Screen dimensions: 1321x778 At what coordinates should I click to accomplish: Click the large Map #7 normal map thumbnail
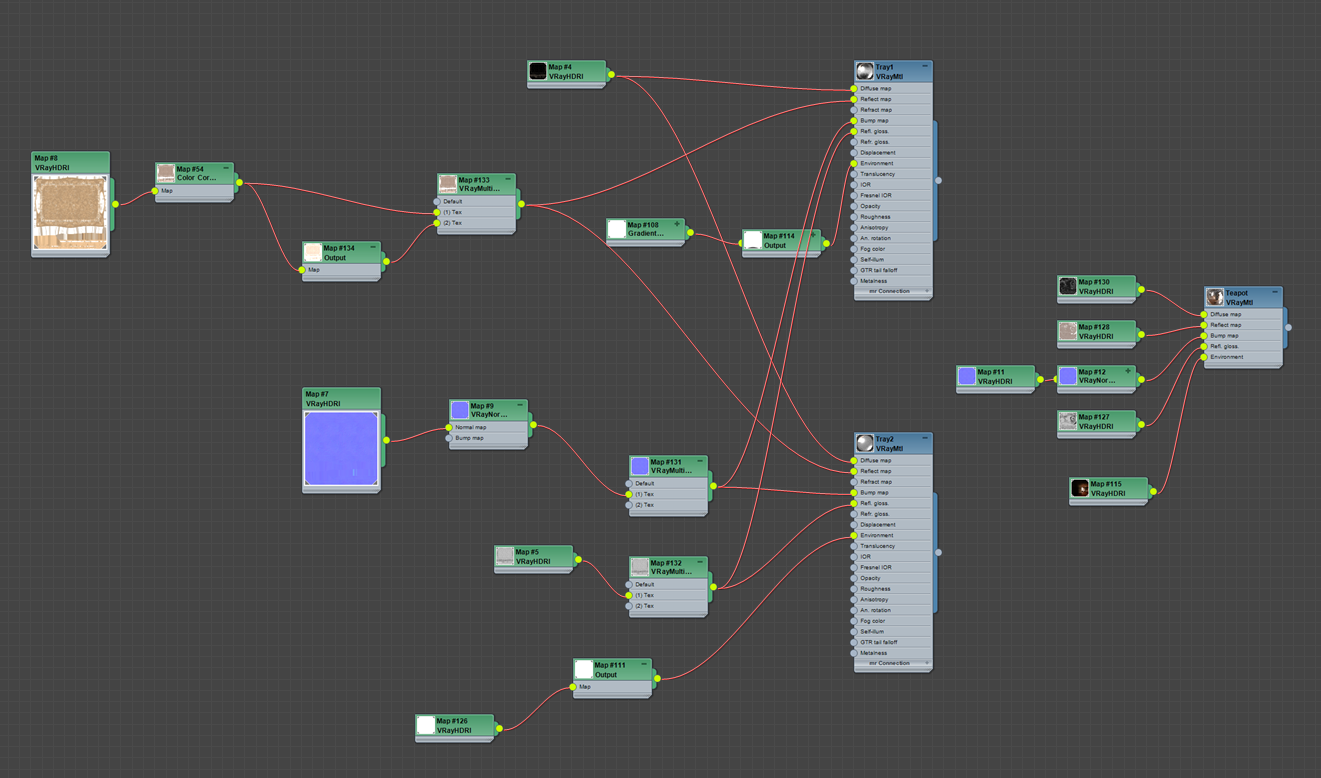click(x=341, y=449)
